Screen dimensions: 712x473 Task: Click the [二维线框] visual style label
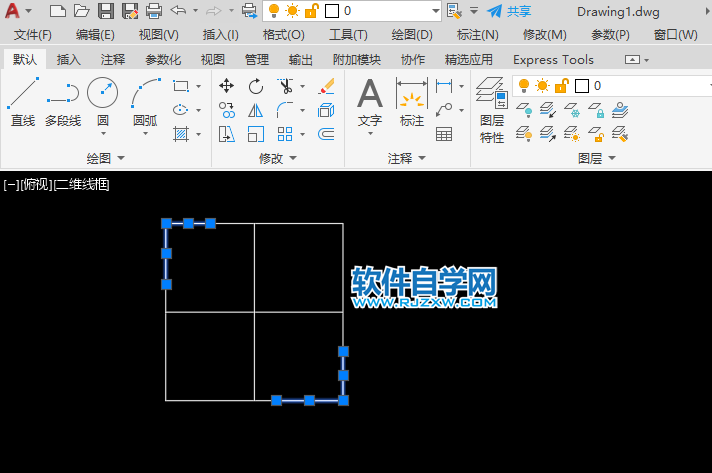click(x=82, y=184)
